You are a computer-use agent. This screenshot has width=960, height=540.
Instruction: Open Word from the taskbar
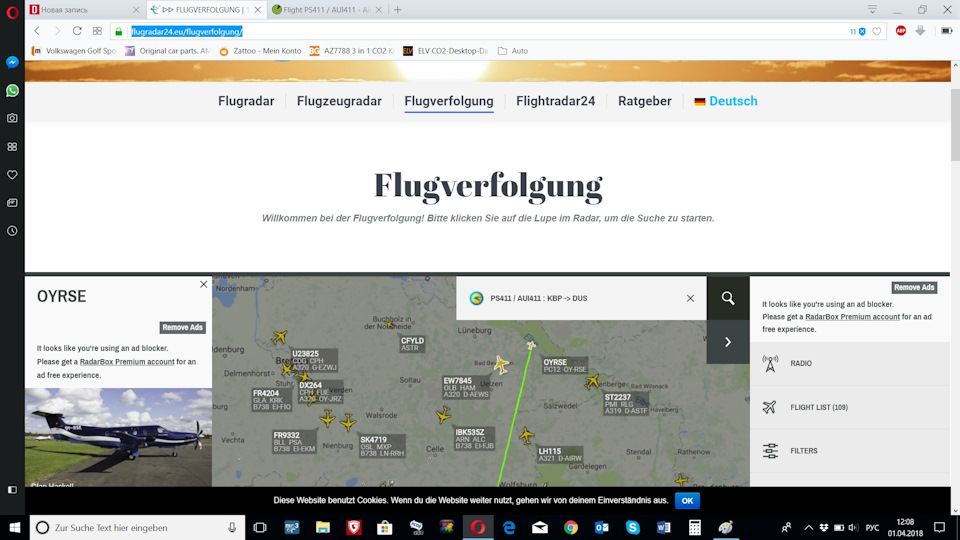[x=664, y=527]
